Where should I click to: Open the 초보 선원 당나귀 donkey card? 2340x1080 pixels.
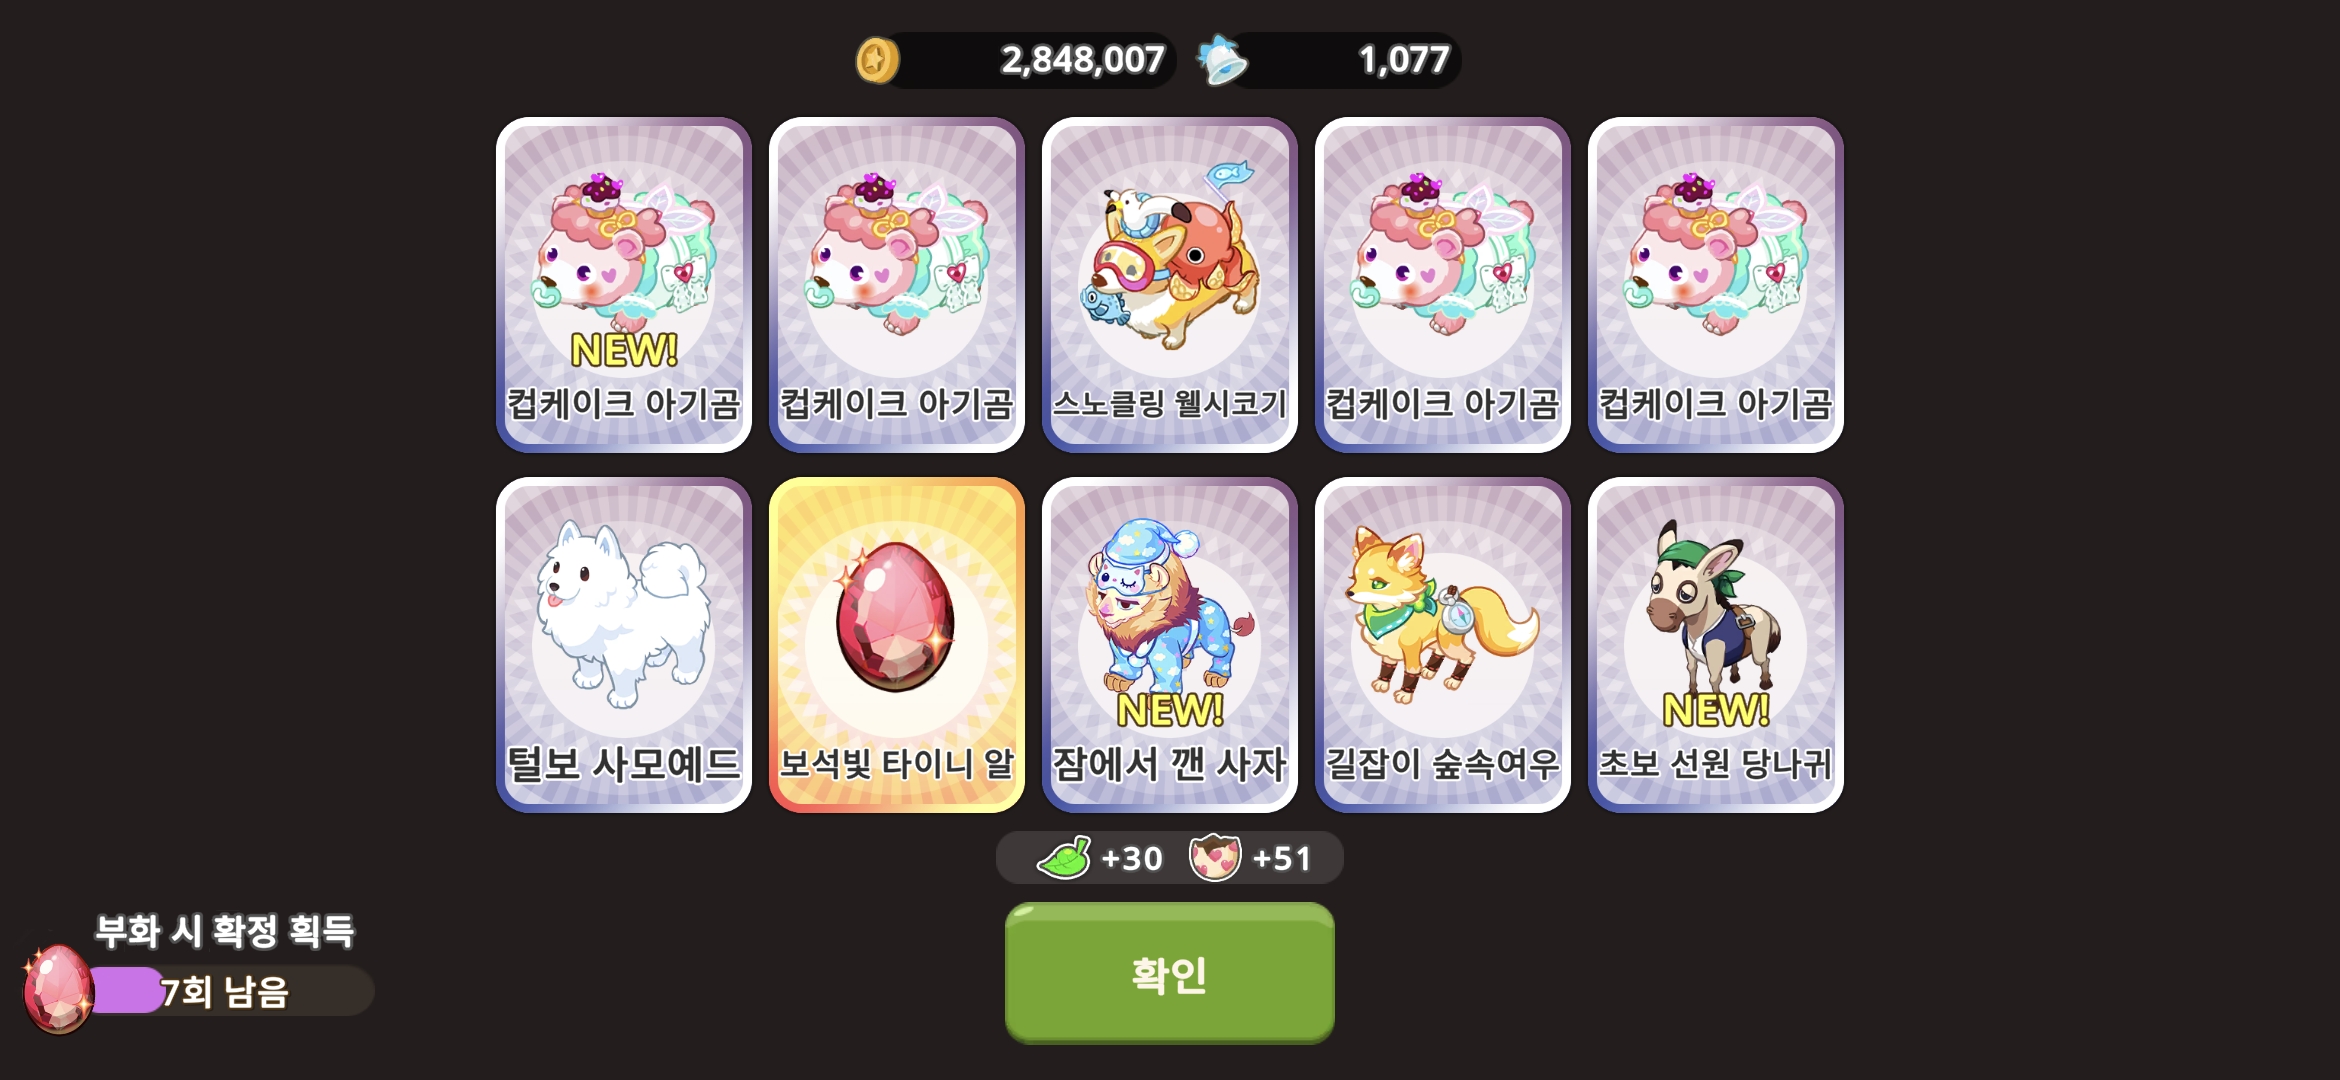click(x=1715, y=645)
